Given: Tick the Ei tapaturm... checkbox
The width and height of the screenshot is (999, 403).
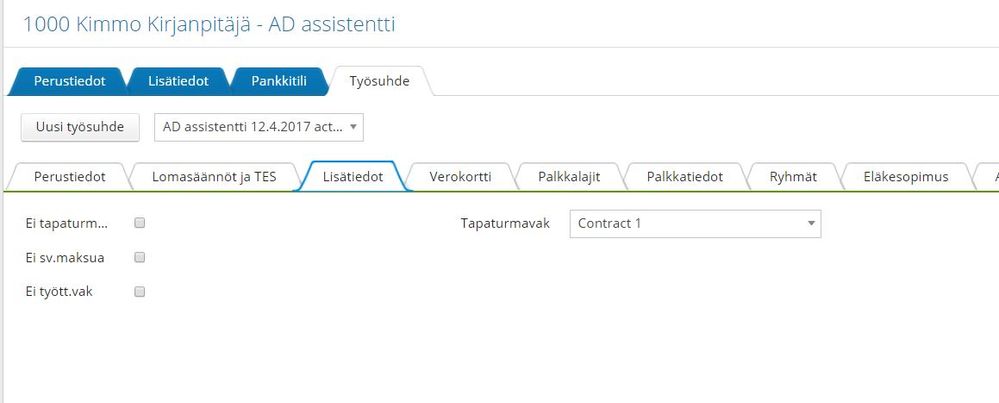Looking at the screenshot, I should tap(140, 224).
